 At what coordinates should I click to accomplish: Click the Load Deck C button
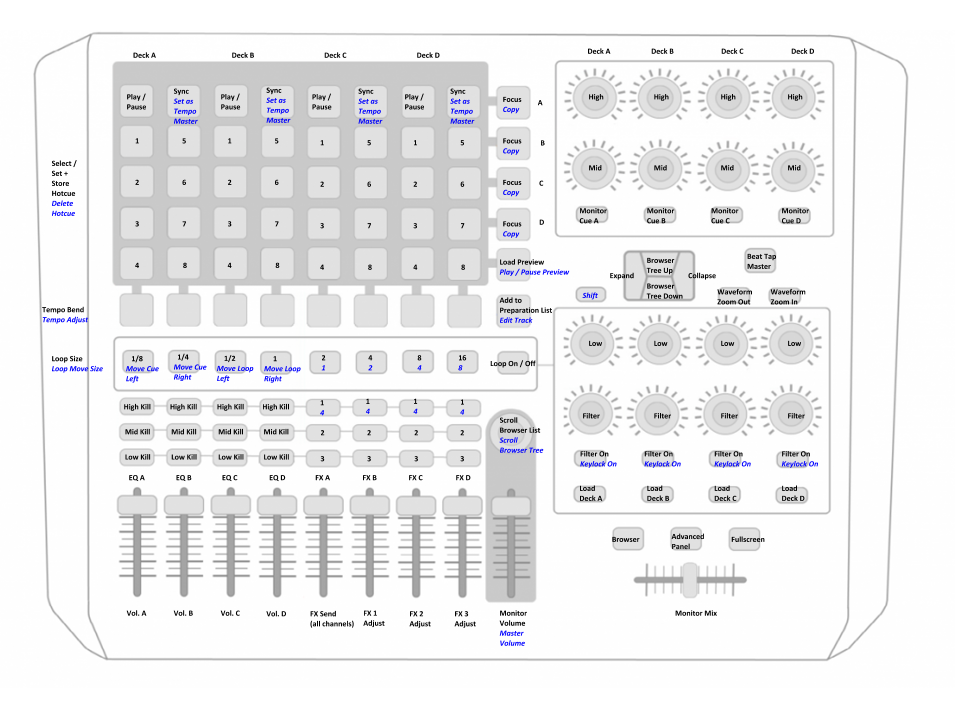pos(726,494)
